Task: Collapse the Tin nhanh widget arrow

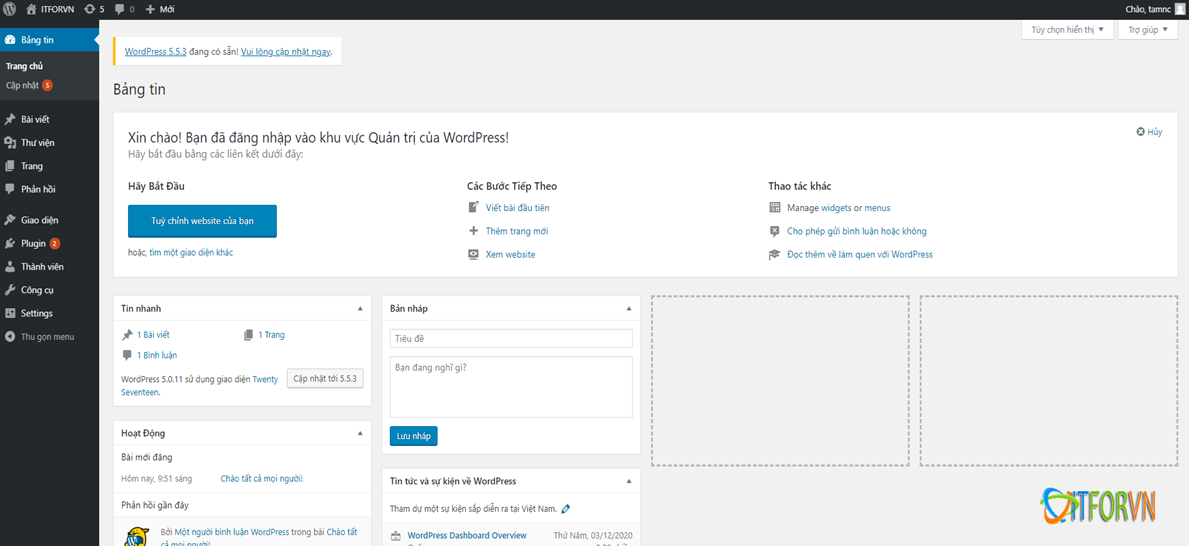Action: (x=360, y=309)
